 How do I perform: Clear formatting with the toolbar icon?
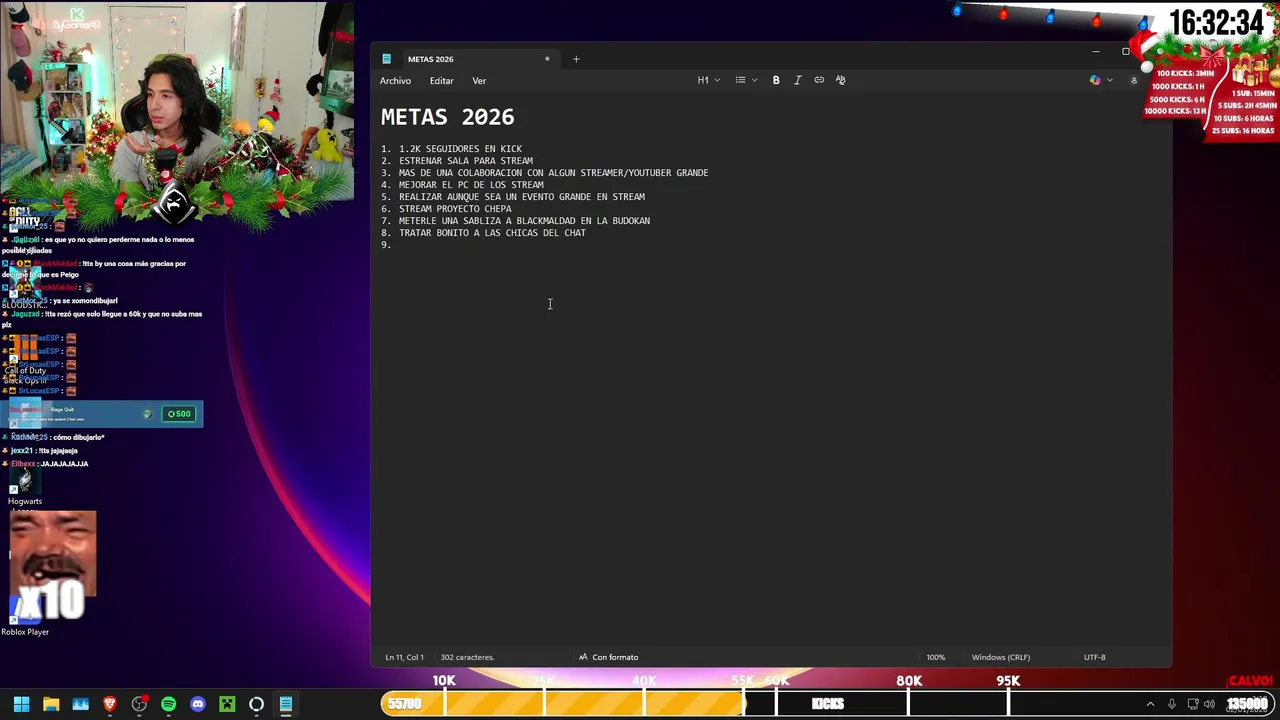pos(840,80)
